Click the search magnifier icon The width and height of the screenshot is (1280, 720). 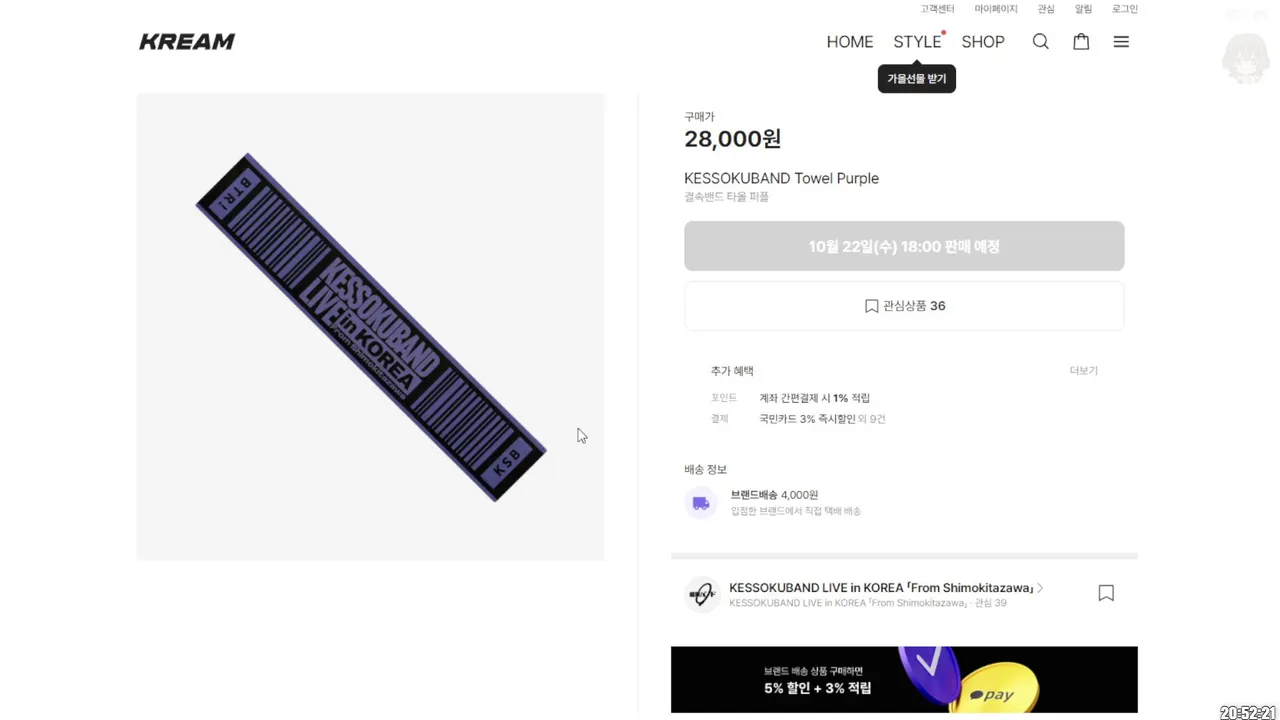(1040, 42)
